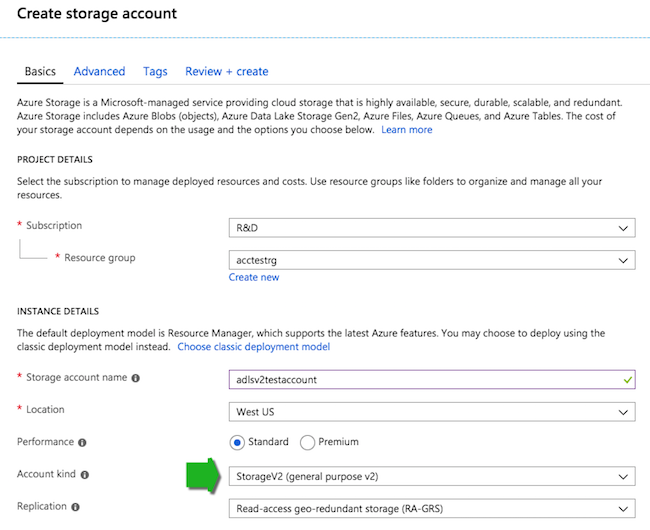Switch to the Advanced tab
650x530 pixels.
pyautogui.click(x=99, y=71)
